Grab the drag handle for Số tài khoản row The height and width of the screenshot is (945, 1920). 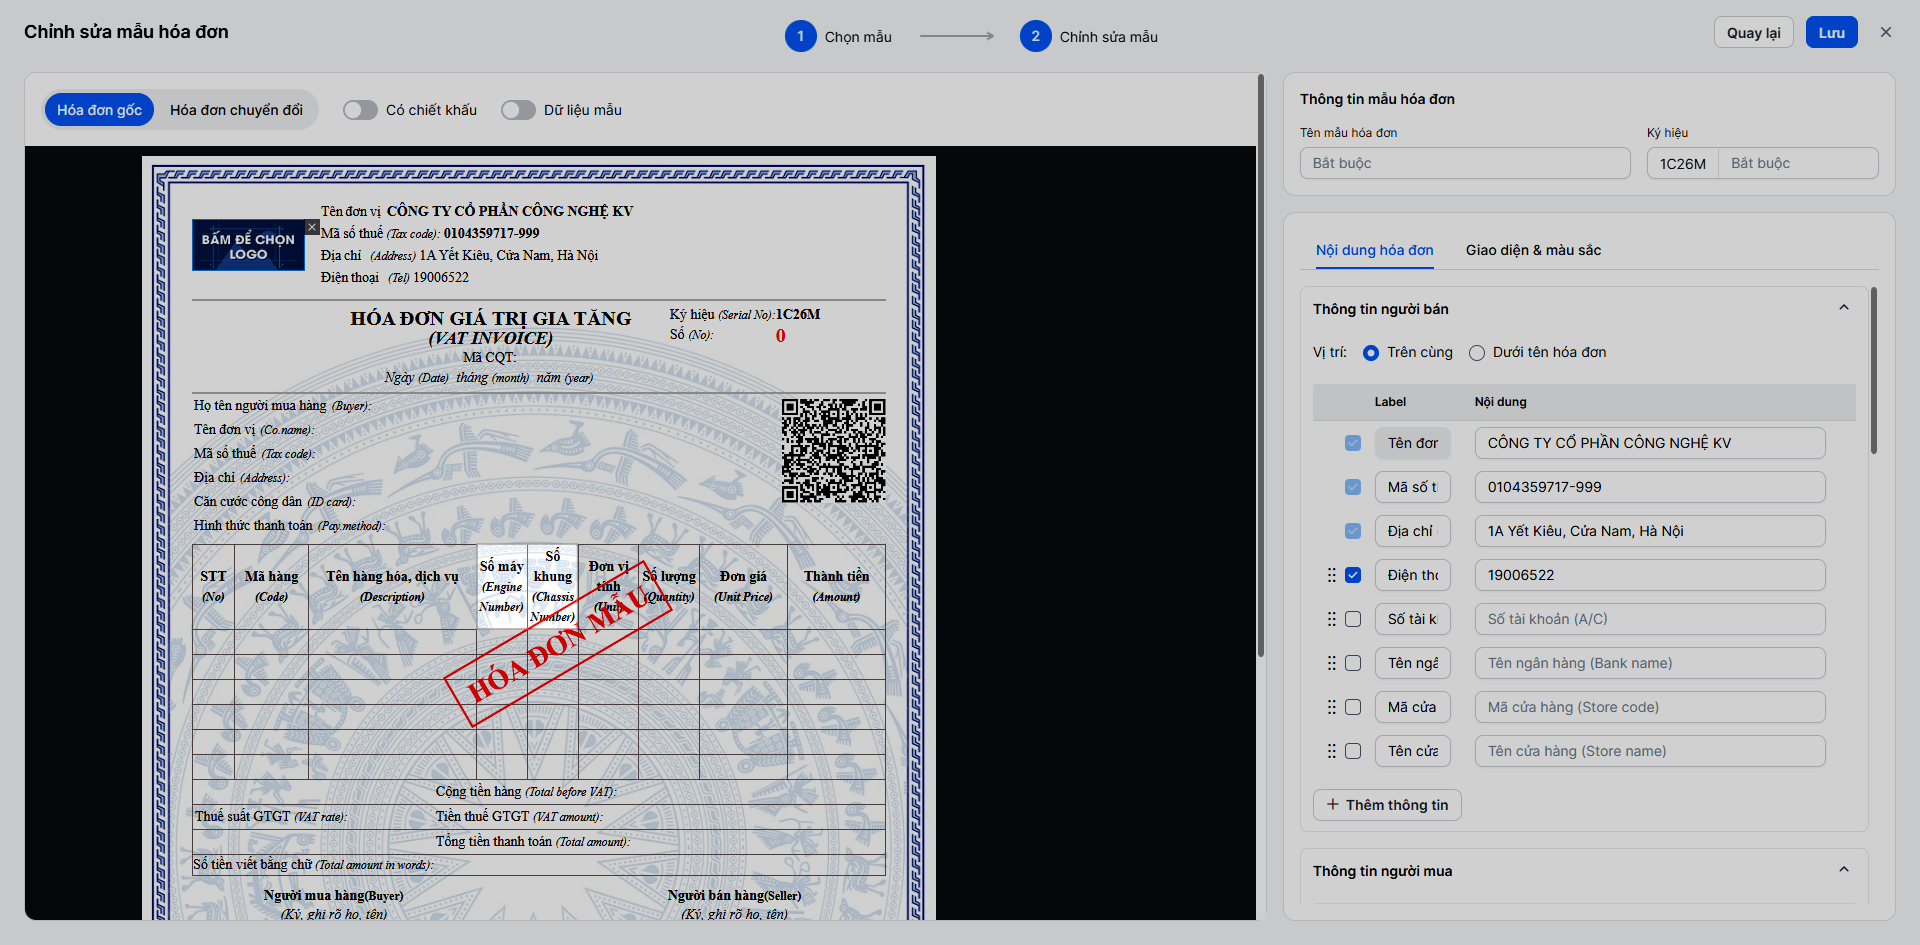point(1331,619)
